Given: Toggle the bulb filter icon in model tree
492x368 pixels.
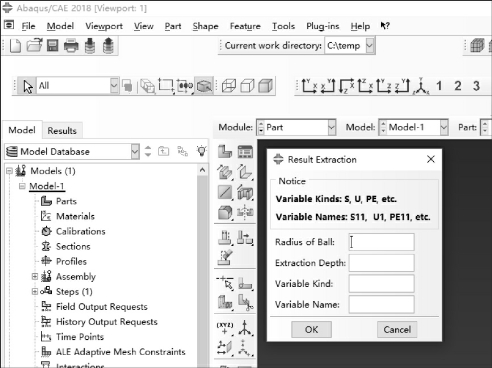Looking at the screenshot, I should (202, 151).
